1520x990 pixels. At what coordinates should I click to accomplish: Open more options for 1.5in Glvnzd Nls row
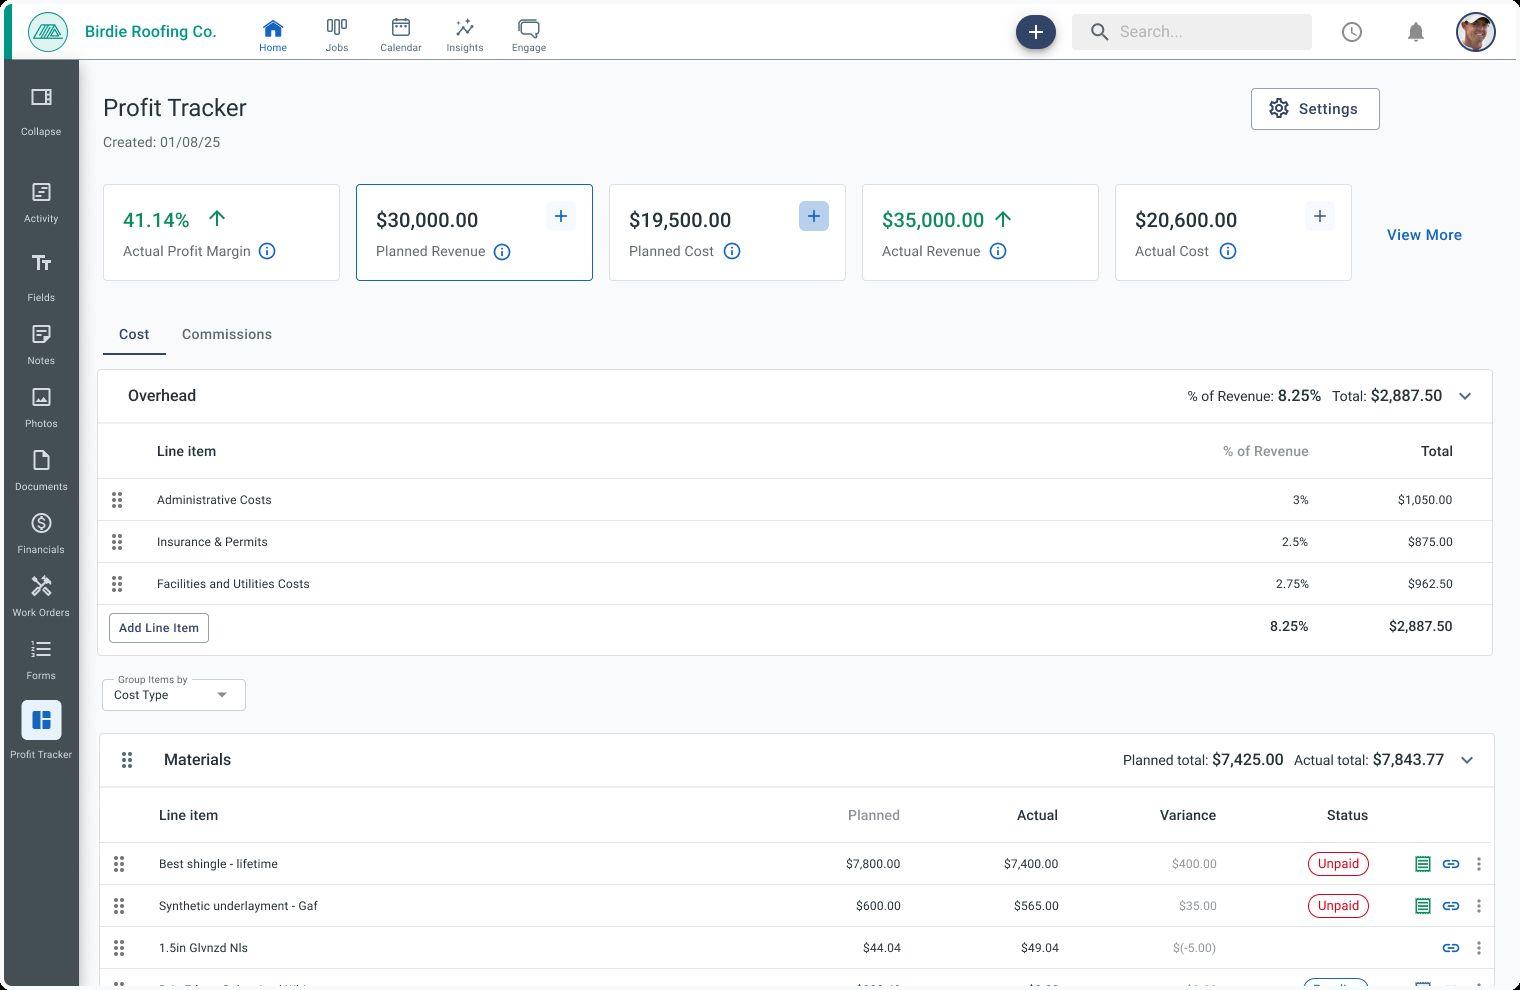pos(1479,948)
